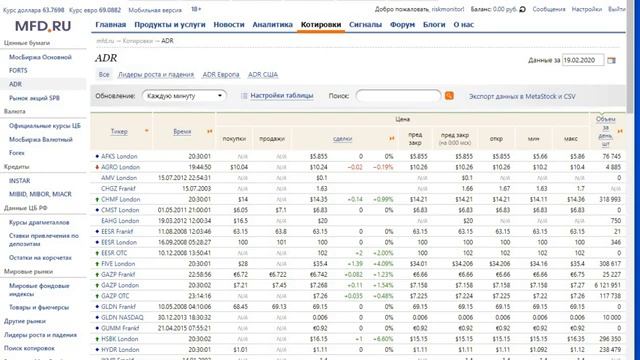Open Официальные курсы ЦБ link

(x=44, y=126)
